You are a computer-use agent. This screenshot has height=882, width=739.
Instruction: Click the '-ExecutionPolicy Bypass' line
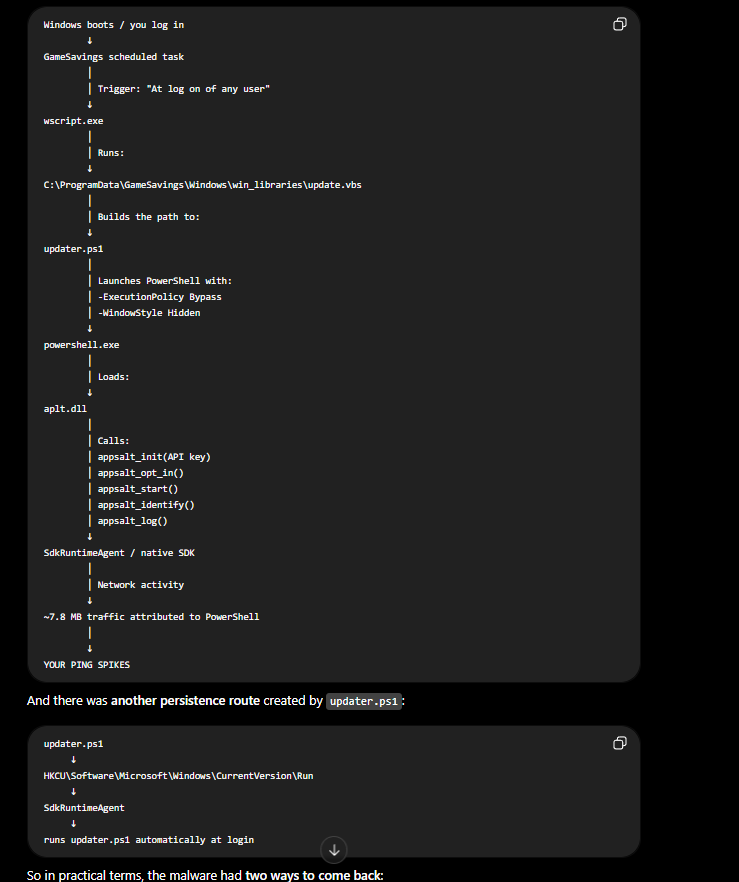(x=160, y=296)
